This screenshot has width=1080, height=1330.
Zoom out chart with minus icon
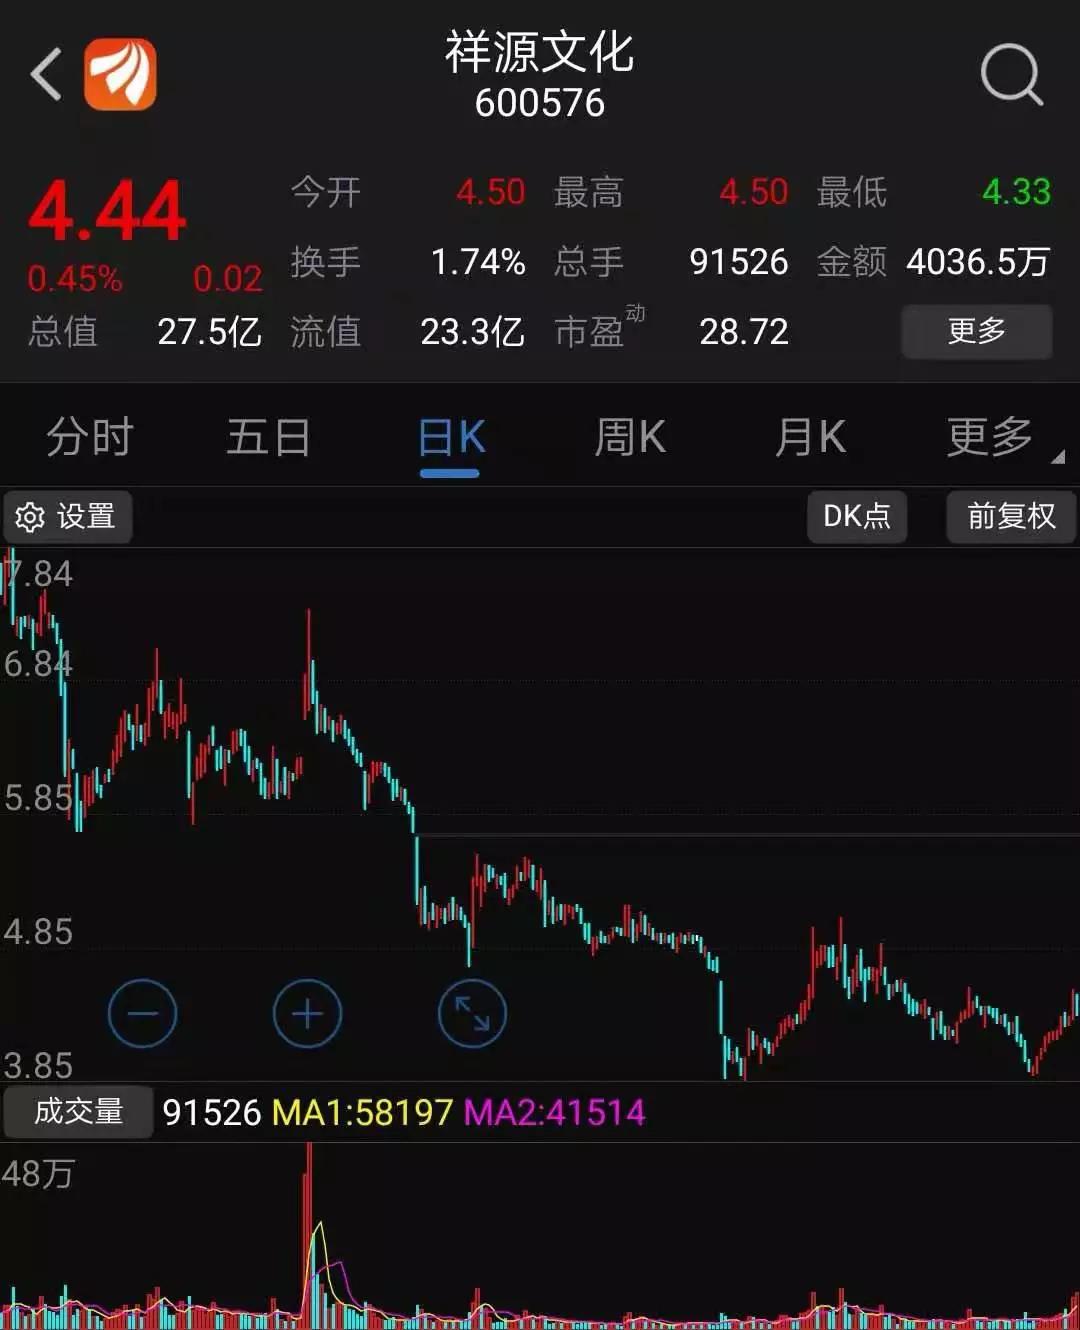click(142, 1013)
